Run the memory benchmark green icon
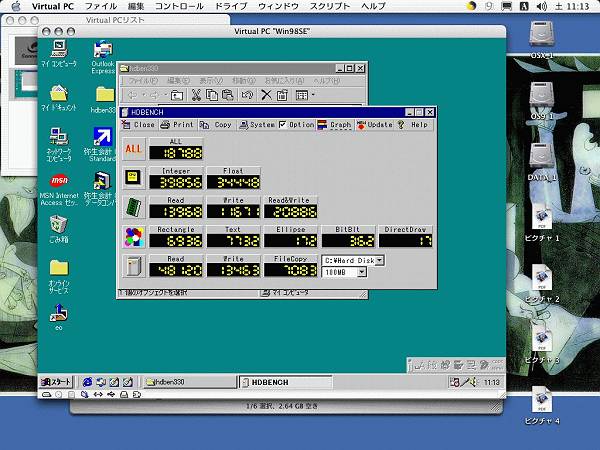Viewport: 600px width, 450px height. point(134,207)
